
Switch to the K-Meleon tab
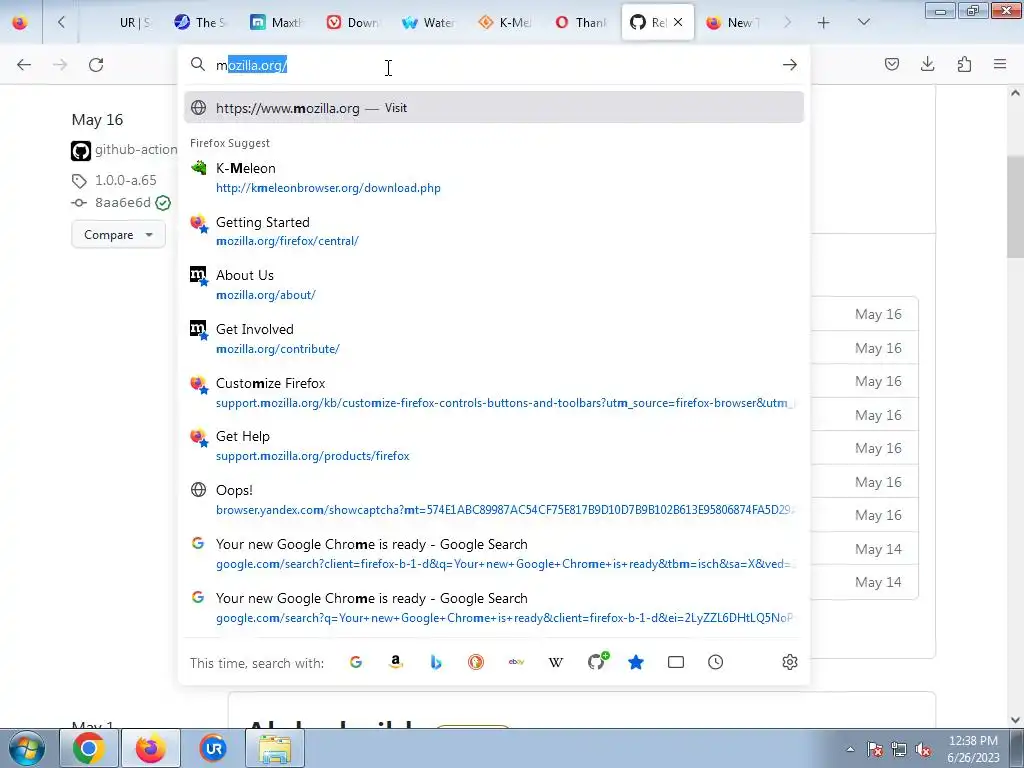click(504, 22)
